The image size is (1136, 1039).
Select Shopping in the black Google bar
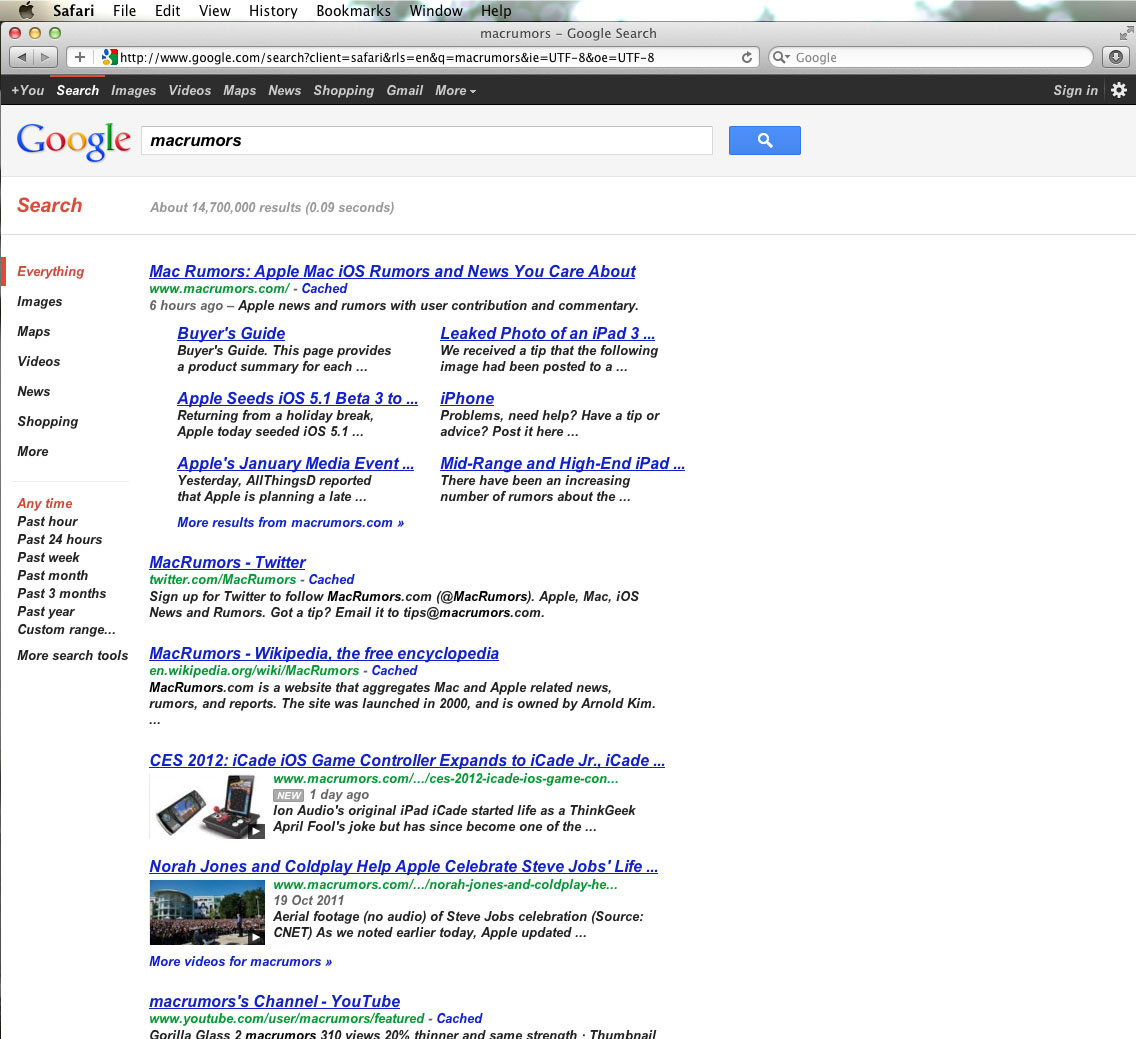(x=343, y=91)
